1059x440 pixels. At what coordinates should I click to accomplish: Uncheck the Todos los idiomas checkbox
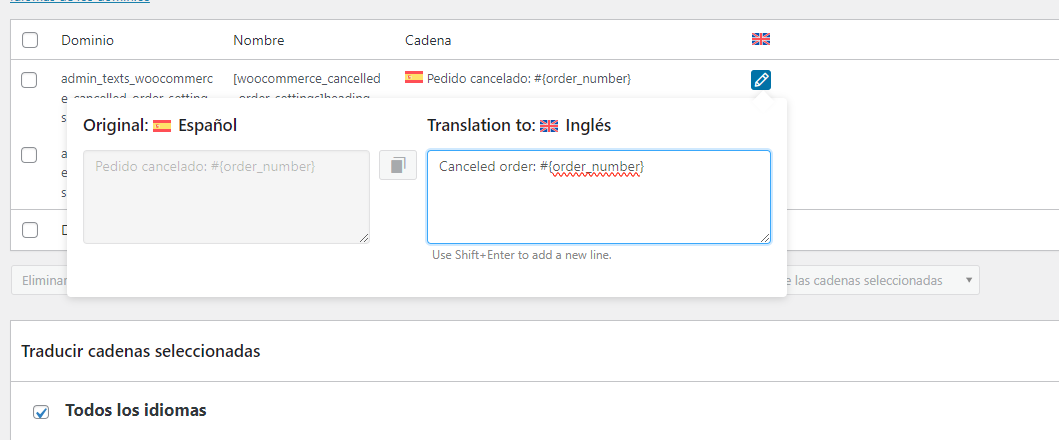pos(41,412)
